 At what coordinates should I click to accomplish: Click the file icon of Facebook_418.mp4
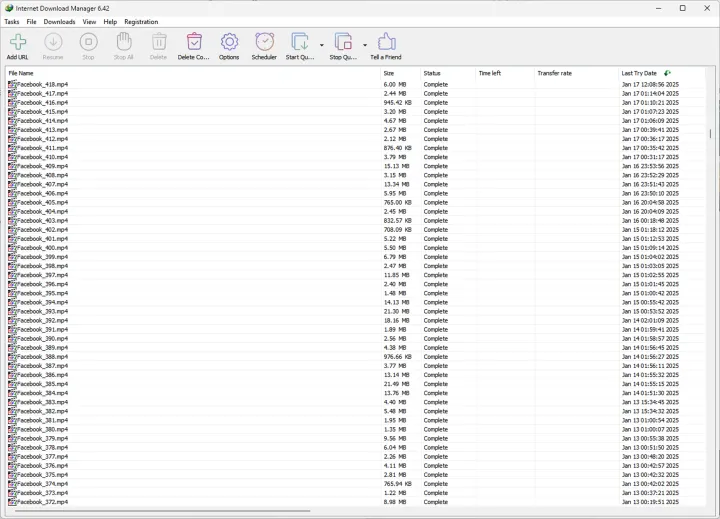pyautogui.click(x=12, y=84)
